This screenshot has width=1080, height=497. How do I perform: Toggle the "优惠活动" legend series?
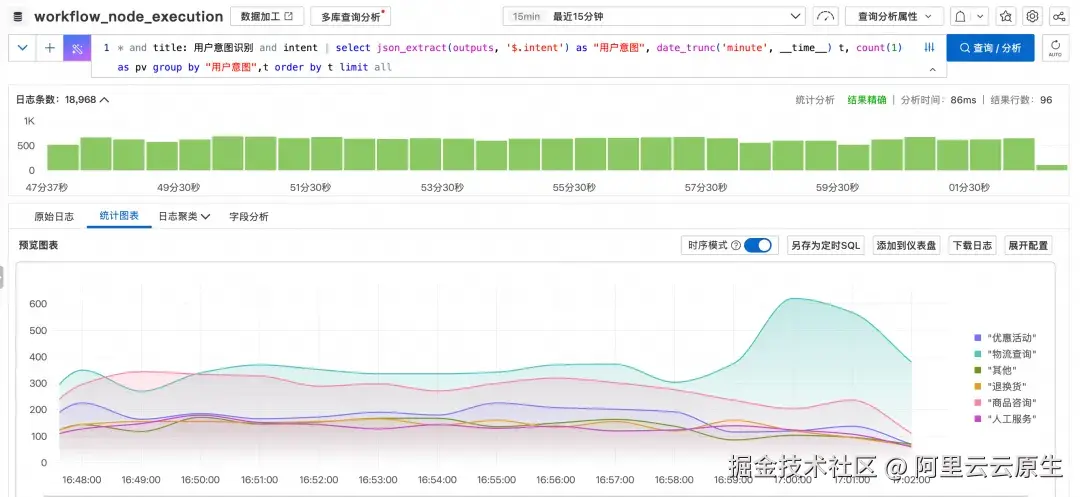tap(1006, 338)
